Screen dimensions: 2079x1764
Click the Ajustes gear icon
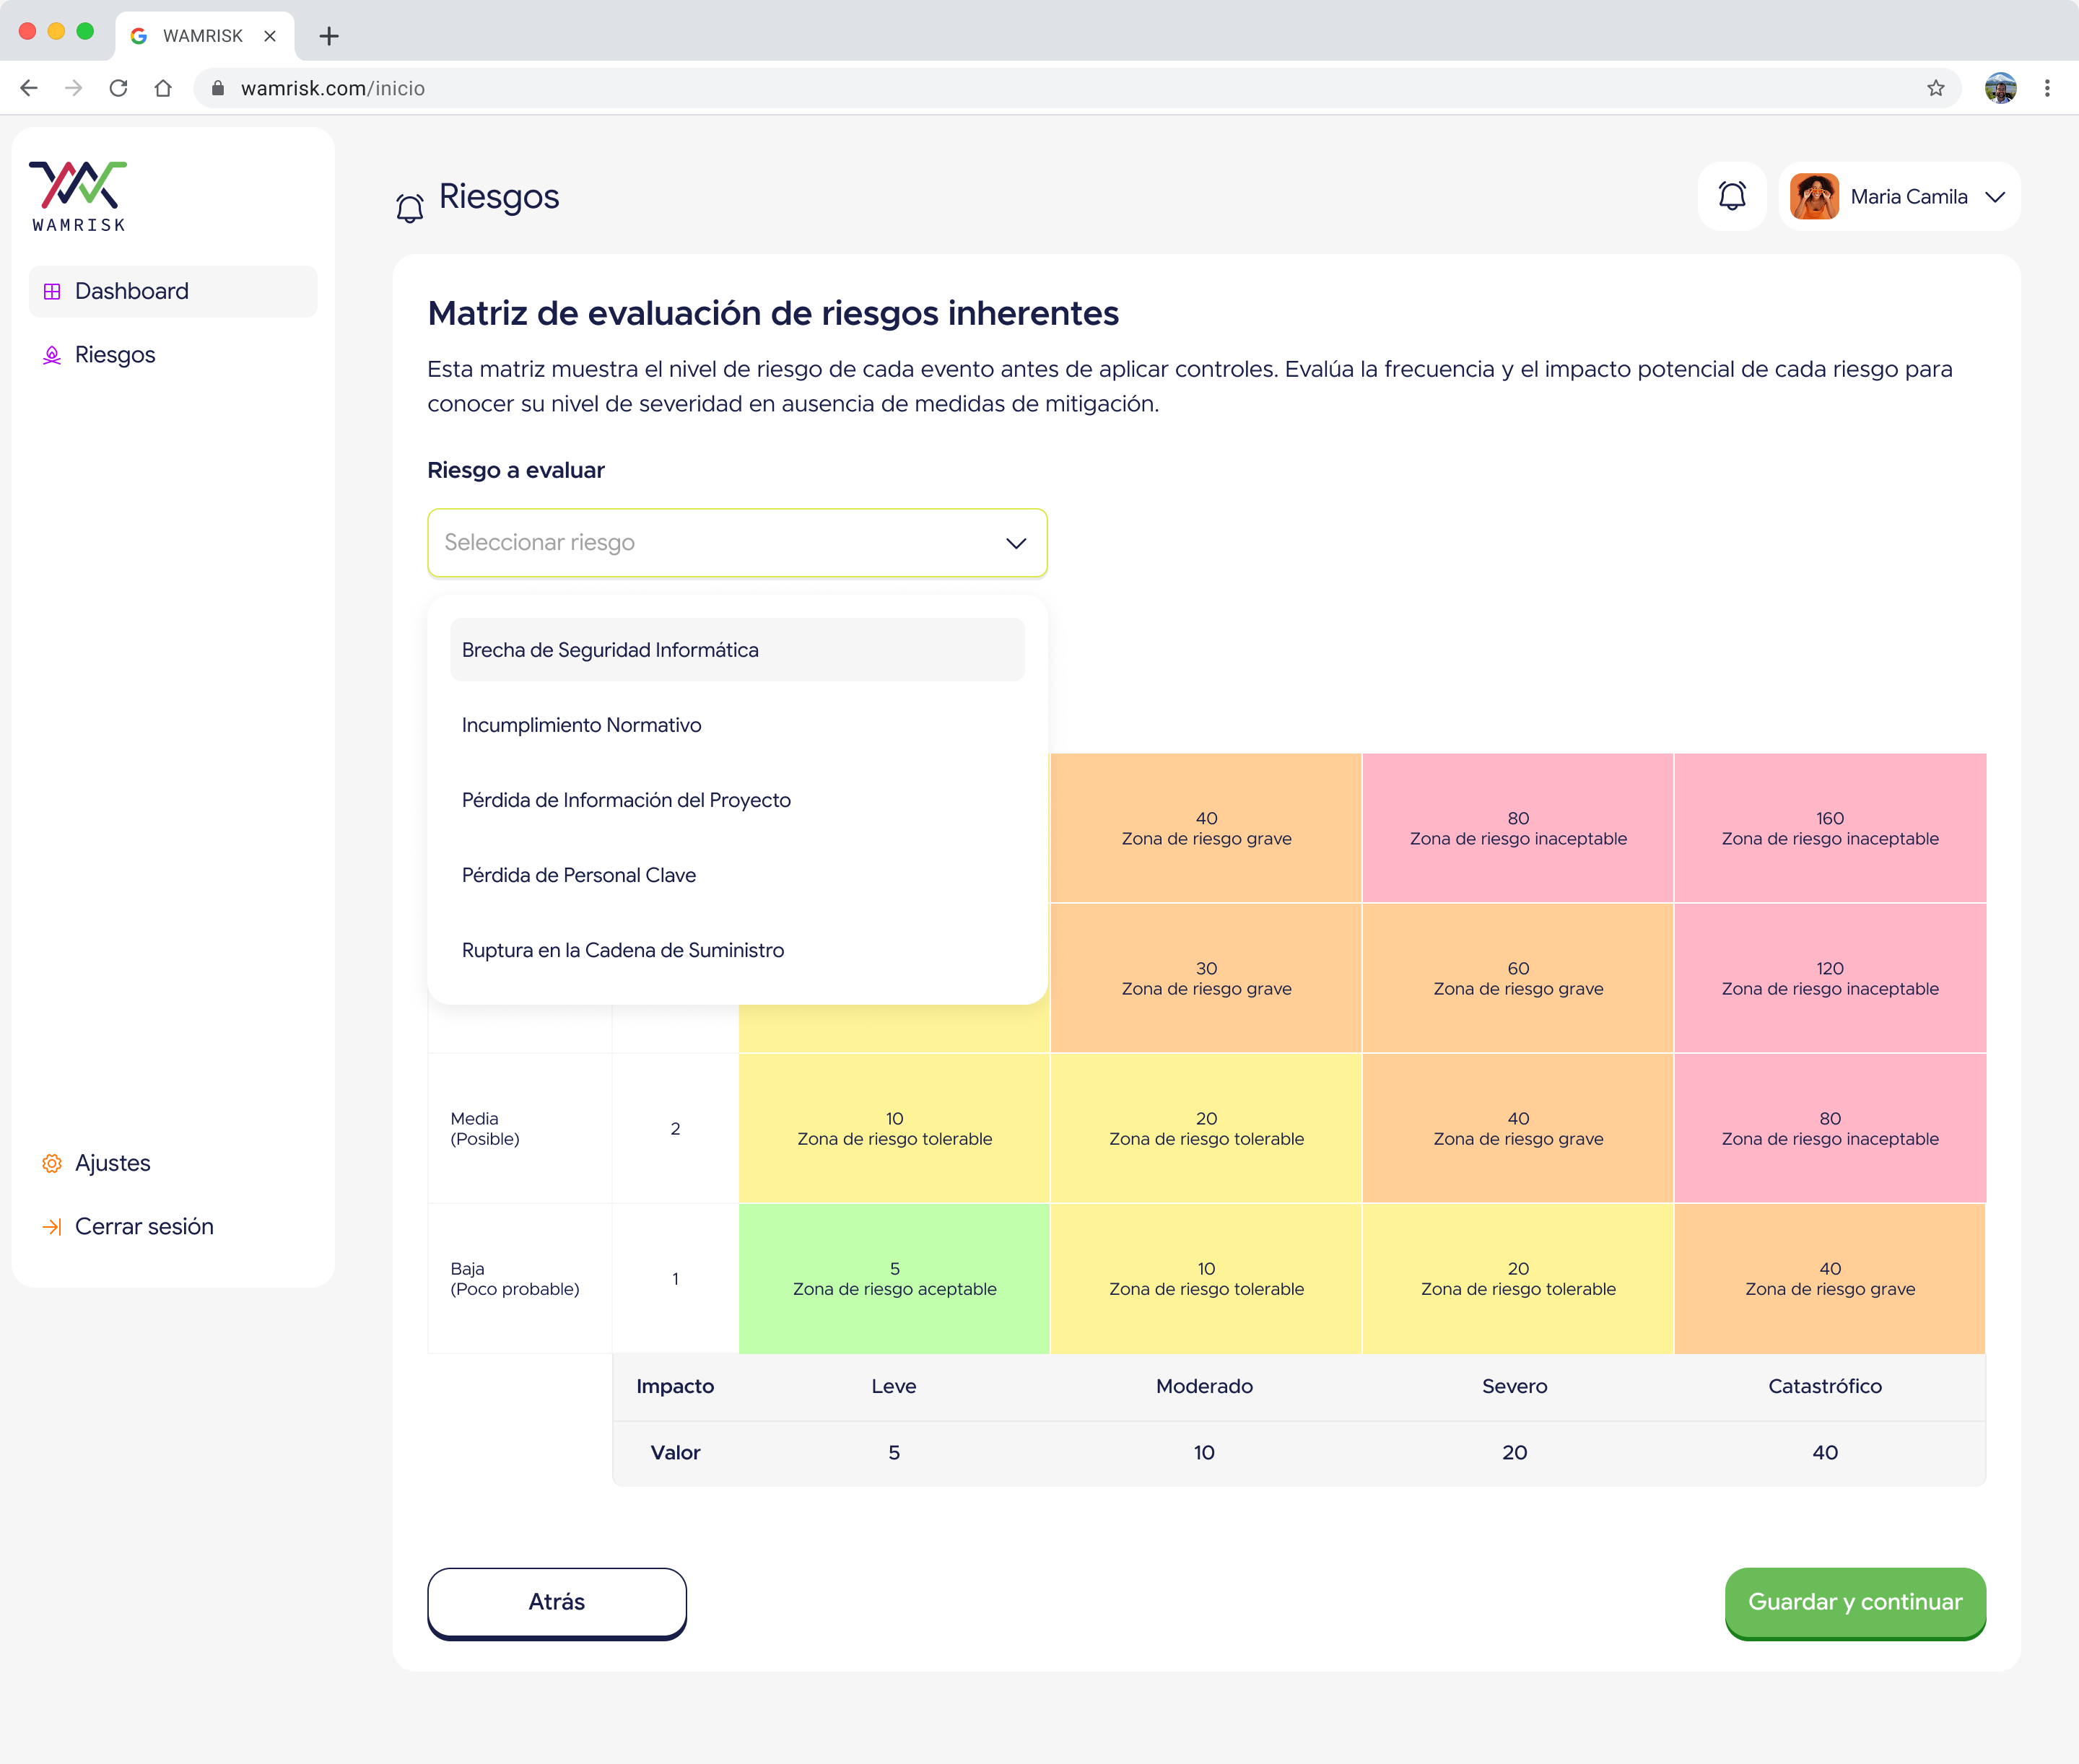52,1163
